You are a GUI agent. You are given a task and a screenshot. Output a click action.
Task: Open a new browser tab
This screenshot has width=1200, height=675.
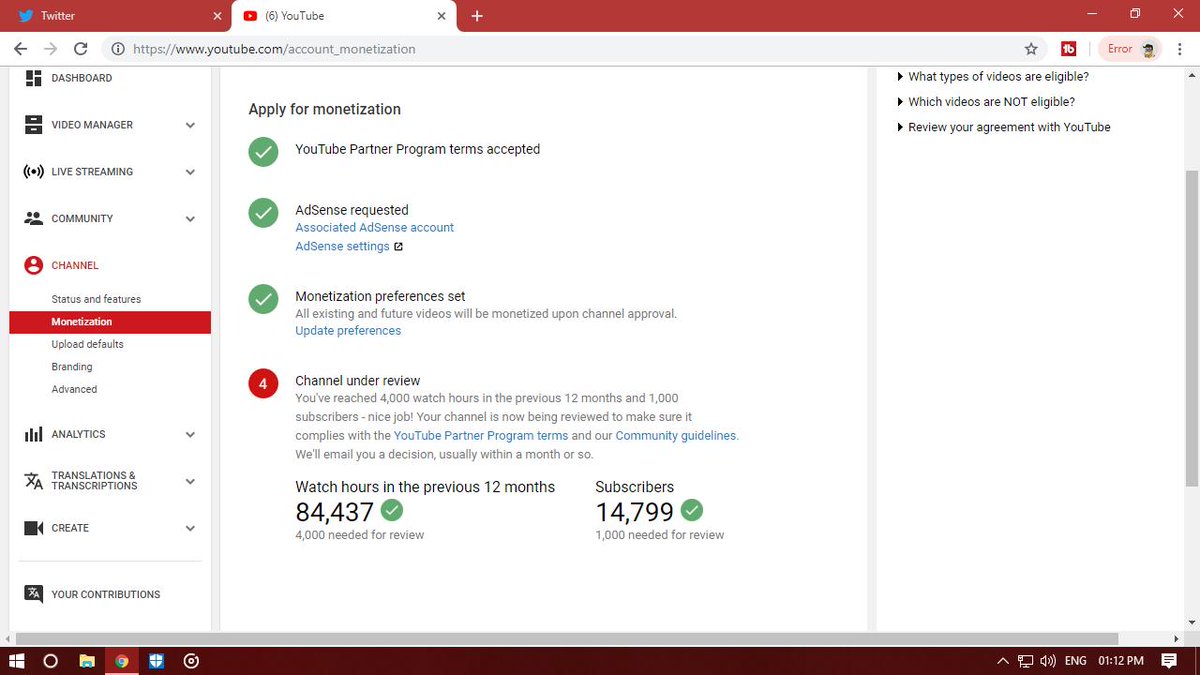pos(477,16)
